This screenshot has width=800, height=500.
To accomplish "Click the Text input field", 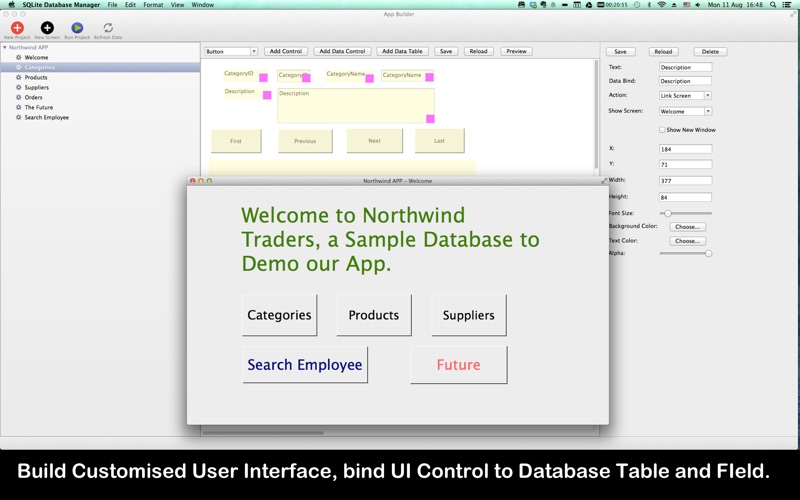I will click(685, 67).
